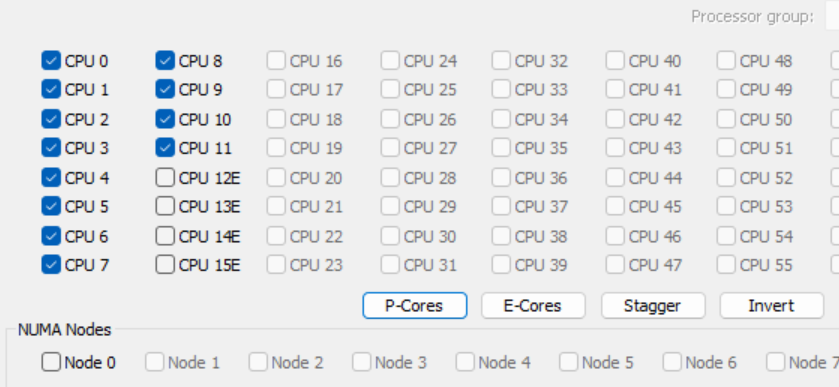
Task: Invert the CPU selection
Action: 771,306
